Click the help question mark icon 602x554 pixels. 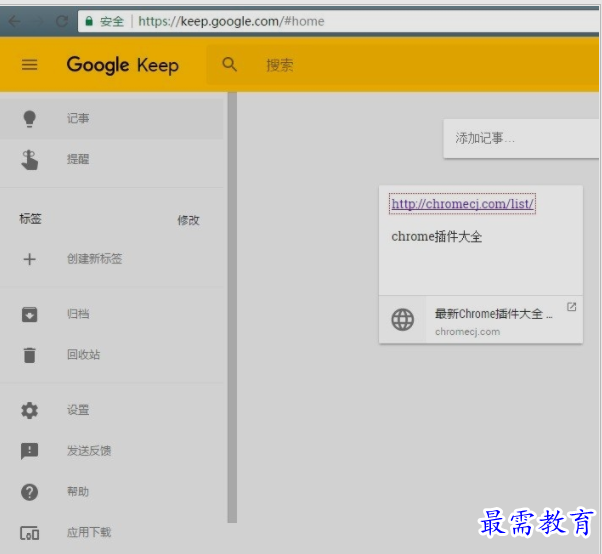(x=30, y=492)
